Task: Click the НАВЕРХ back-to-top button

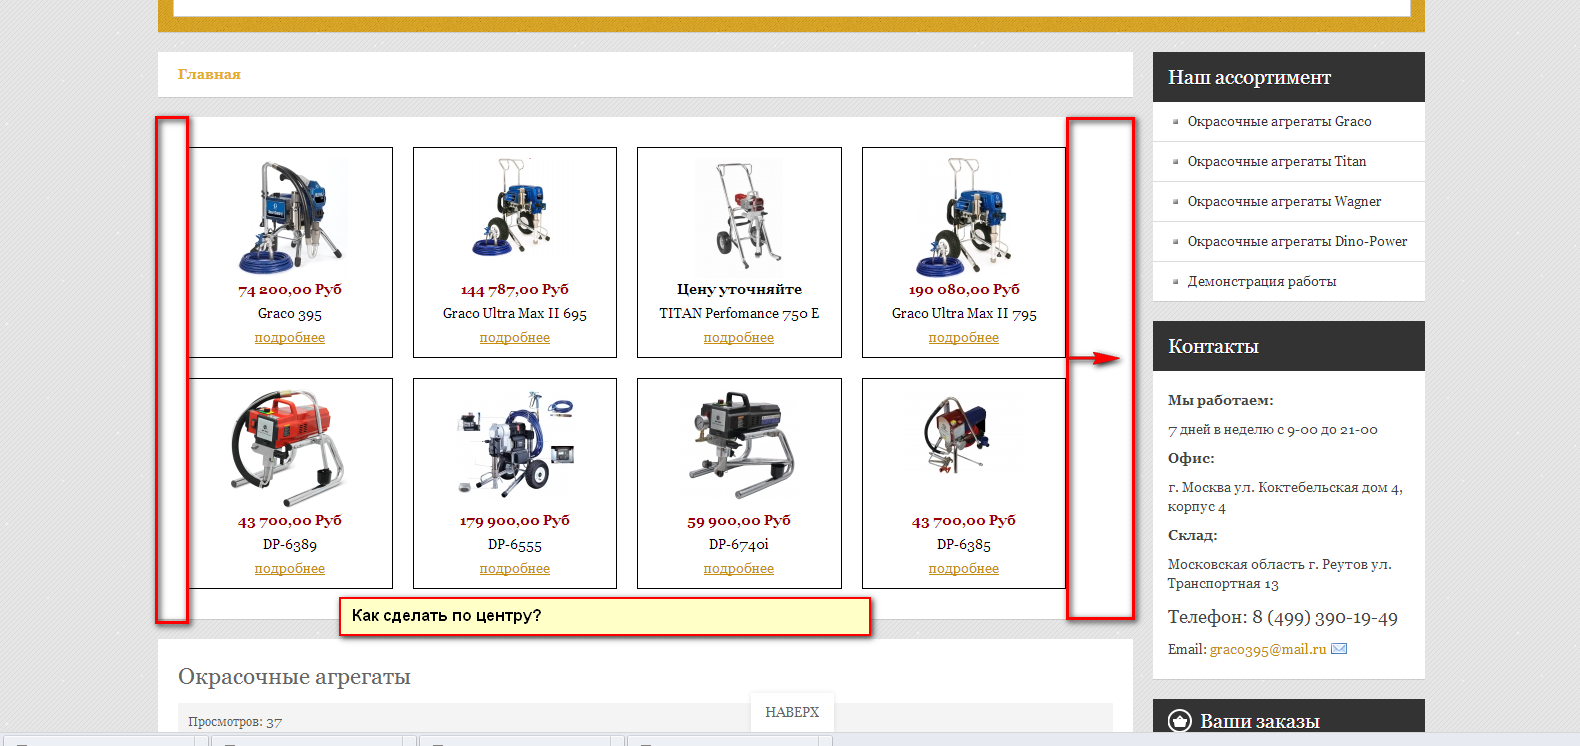Action: pyautogui.click(x=792, y=712)
